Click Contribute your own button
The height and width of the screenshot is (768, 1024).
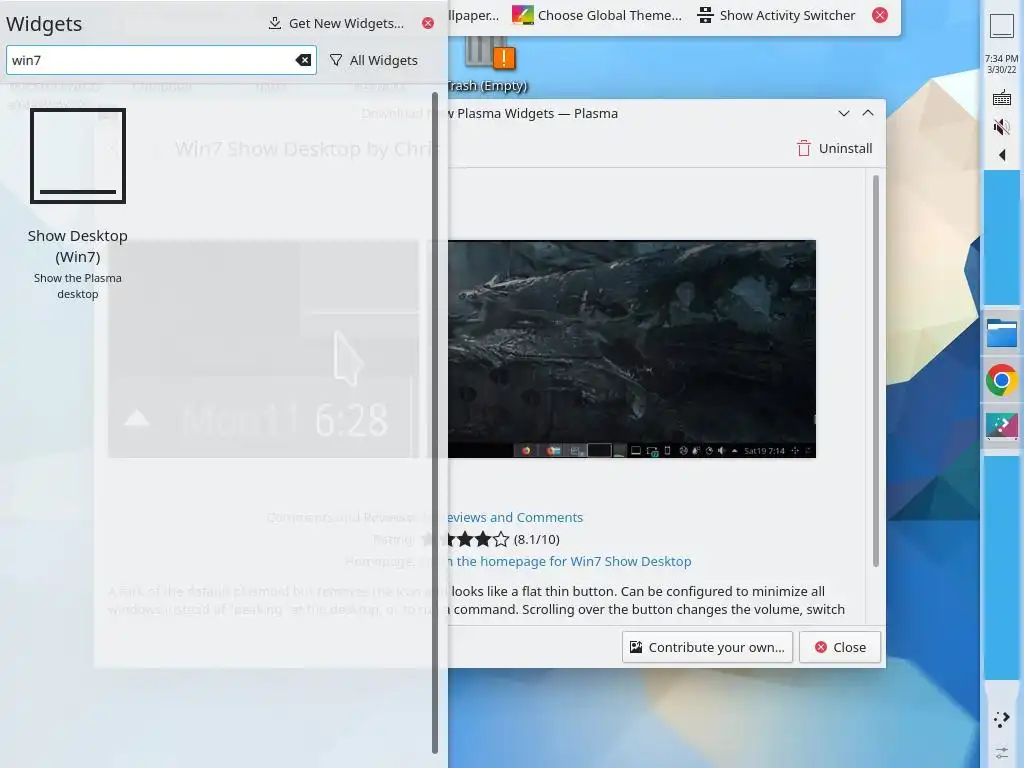[x=707, y=647]
